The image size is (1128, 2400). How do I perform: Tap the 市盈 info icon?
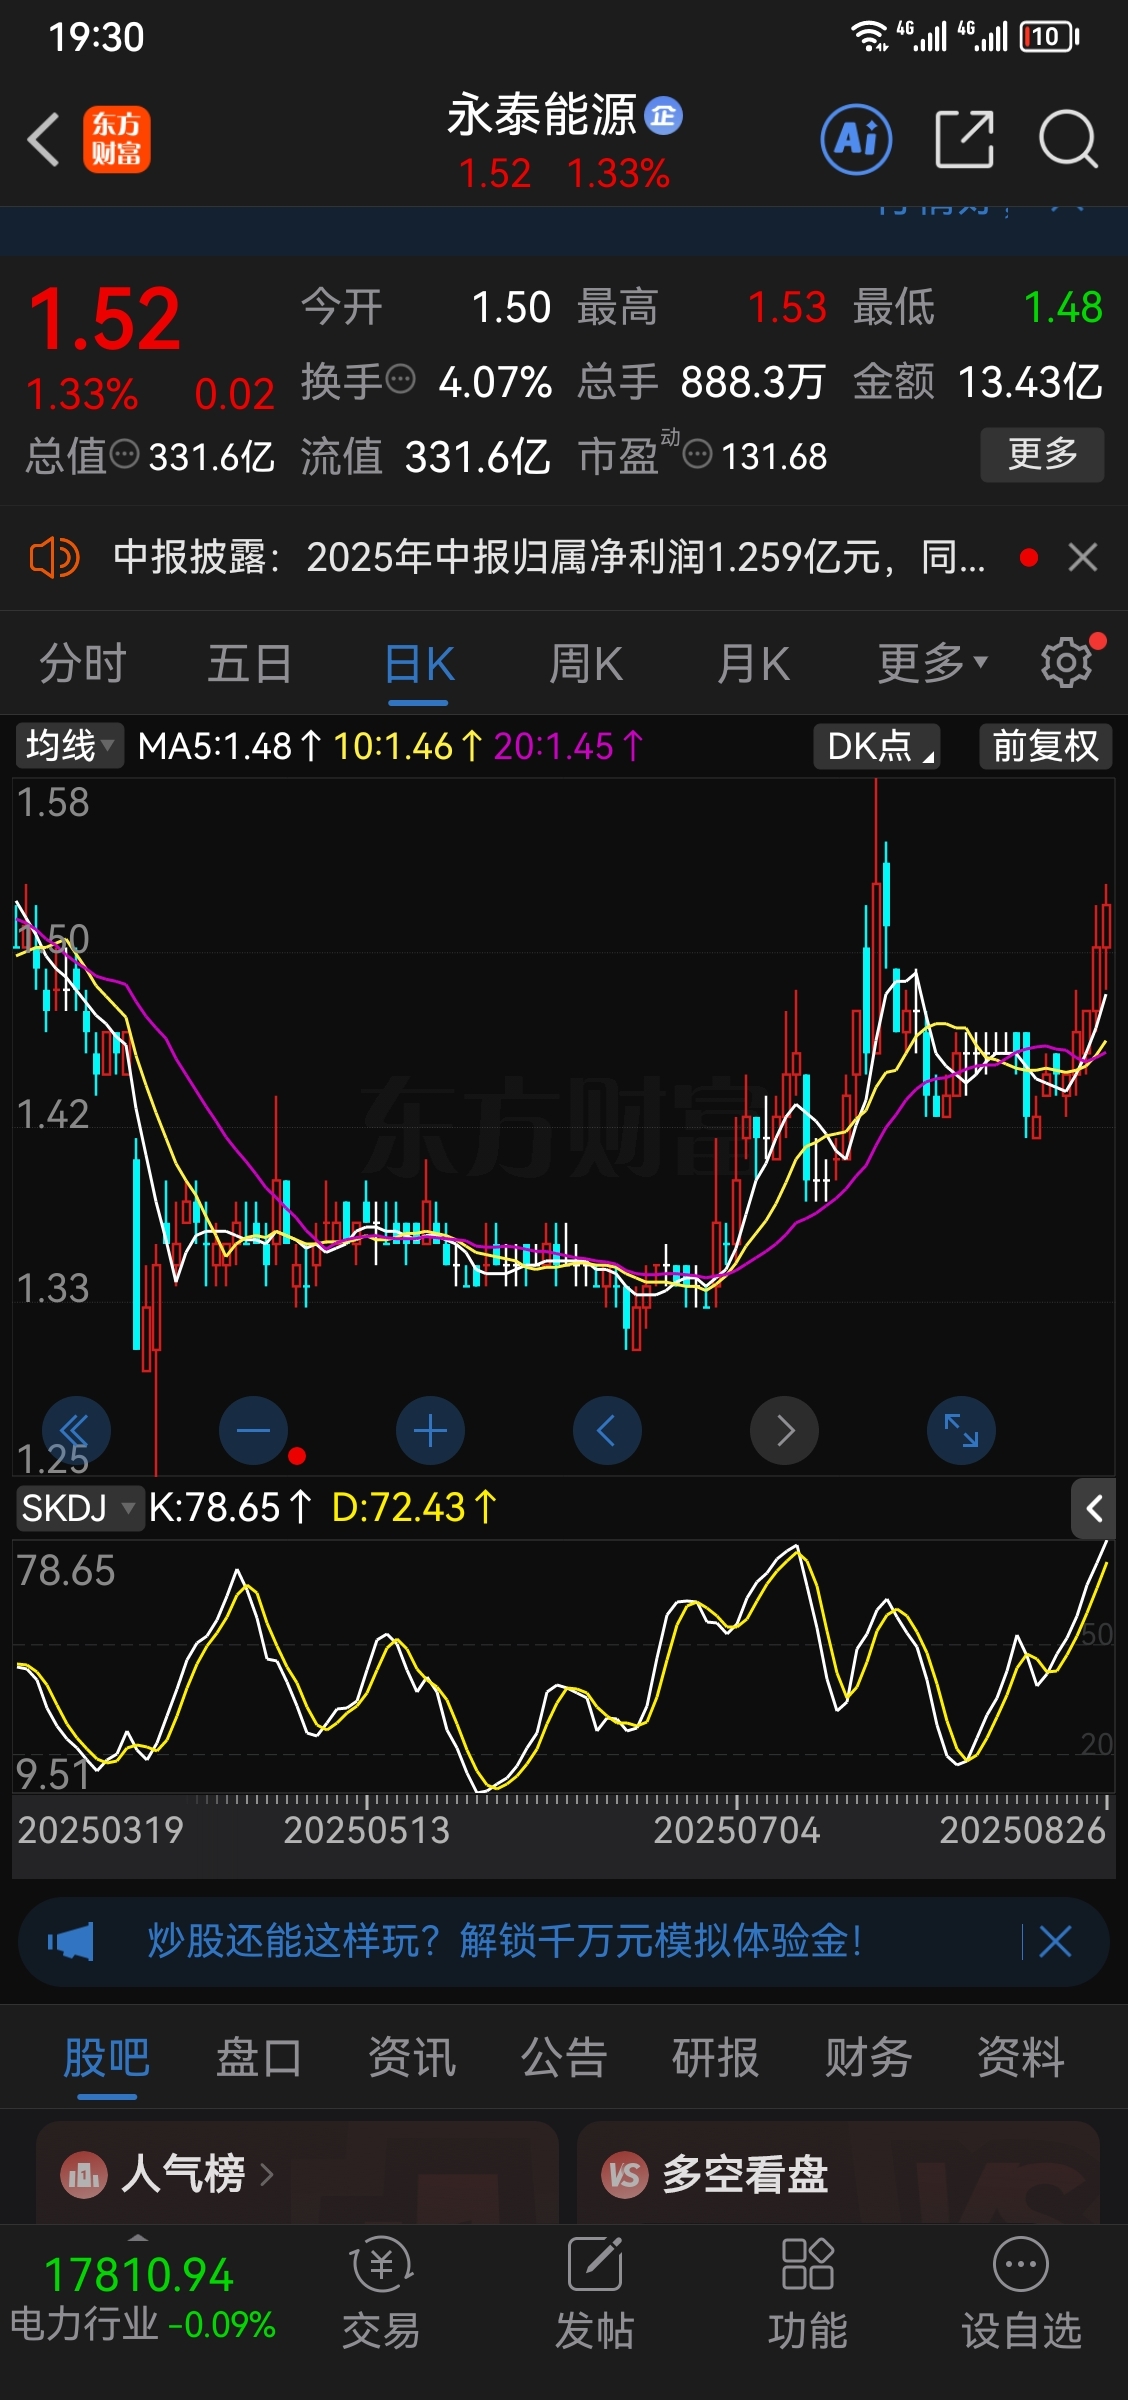697,456
